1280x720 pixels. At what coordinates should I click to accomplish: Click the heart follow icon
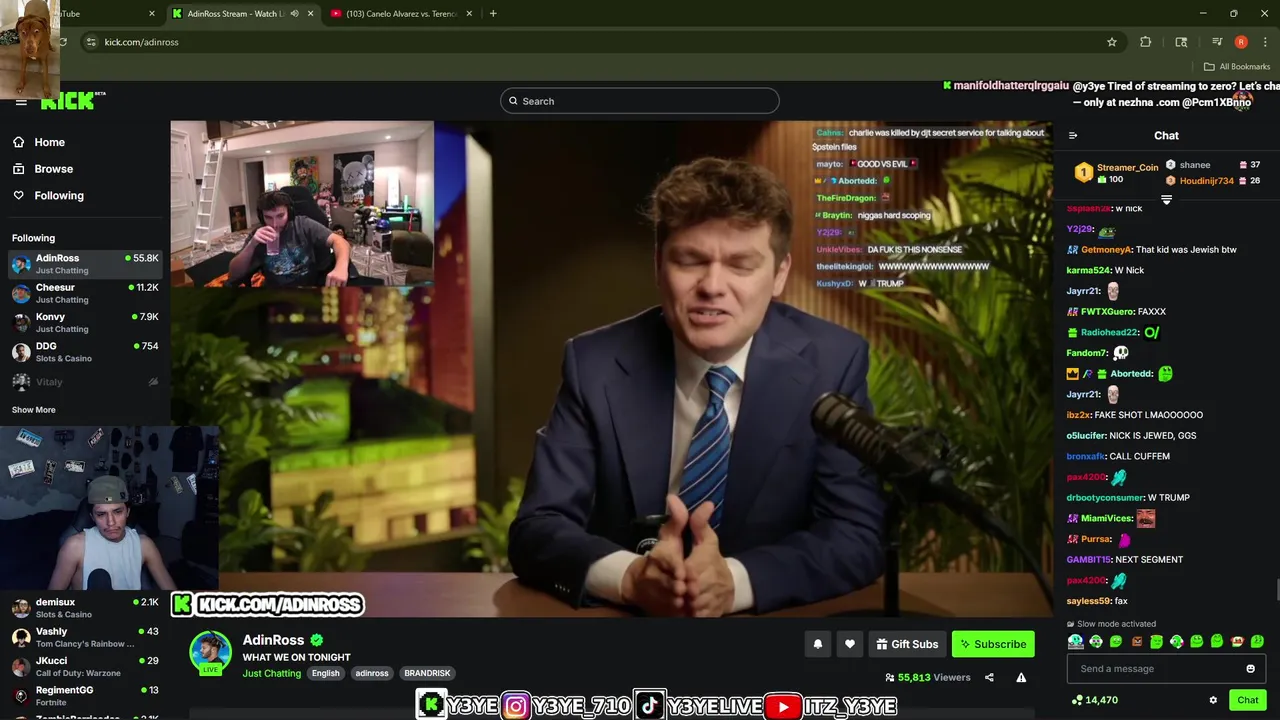(850, 644)
